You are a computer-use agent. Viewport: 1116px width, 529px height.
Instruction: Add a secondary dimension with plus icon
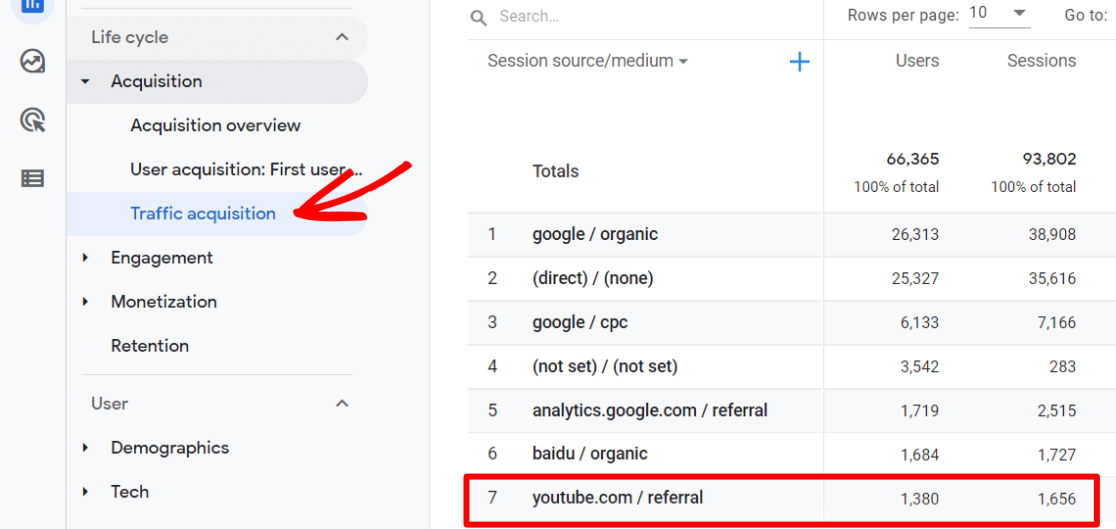click(x=800, y=62)
